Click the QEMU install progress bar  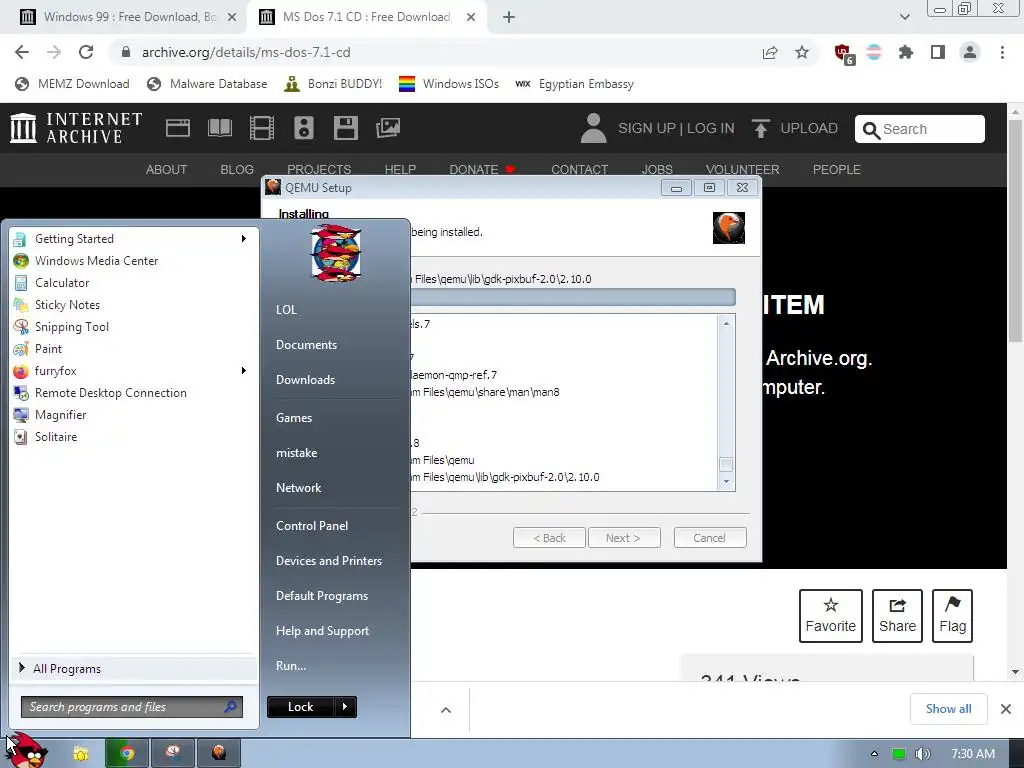pos(573,298)
